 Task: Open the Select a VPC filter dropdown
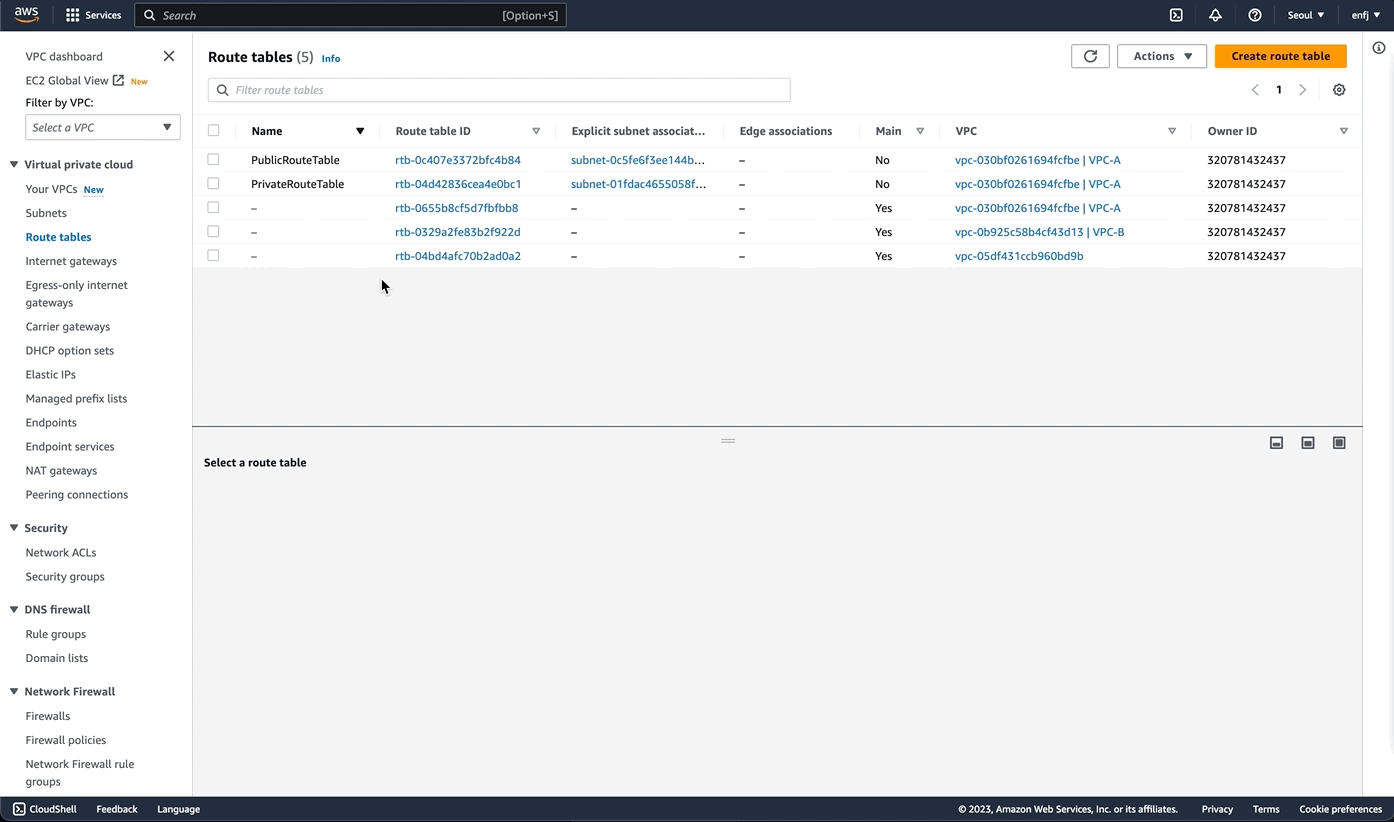click(x=103, y=127)
